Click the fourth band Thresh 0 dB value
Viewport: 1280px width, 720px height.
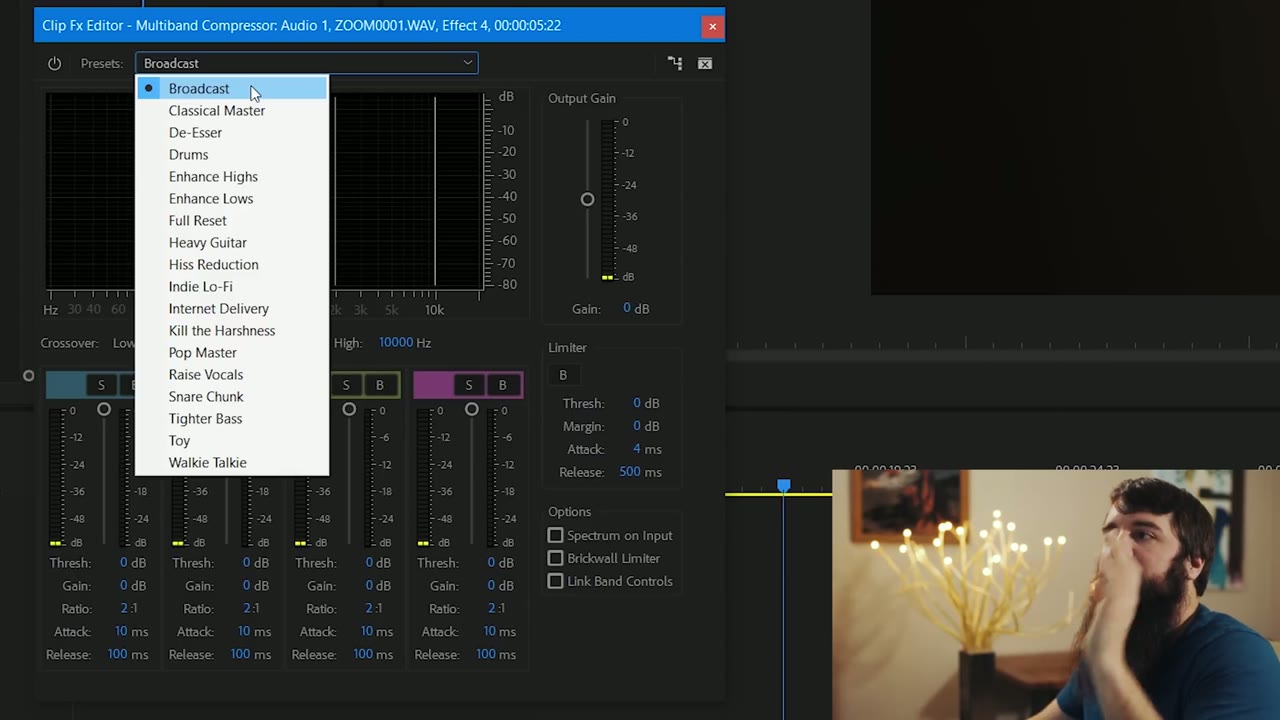[x=500, y=563]
